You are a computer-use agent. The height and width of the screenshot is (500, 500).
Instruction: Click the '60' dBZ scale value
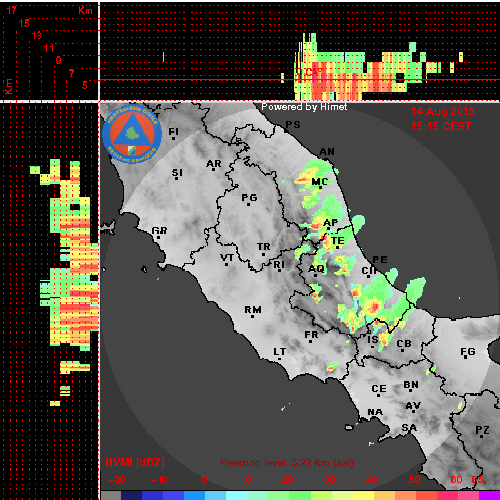pos(456,480)
